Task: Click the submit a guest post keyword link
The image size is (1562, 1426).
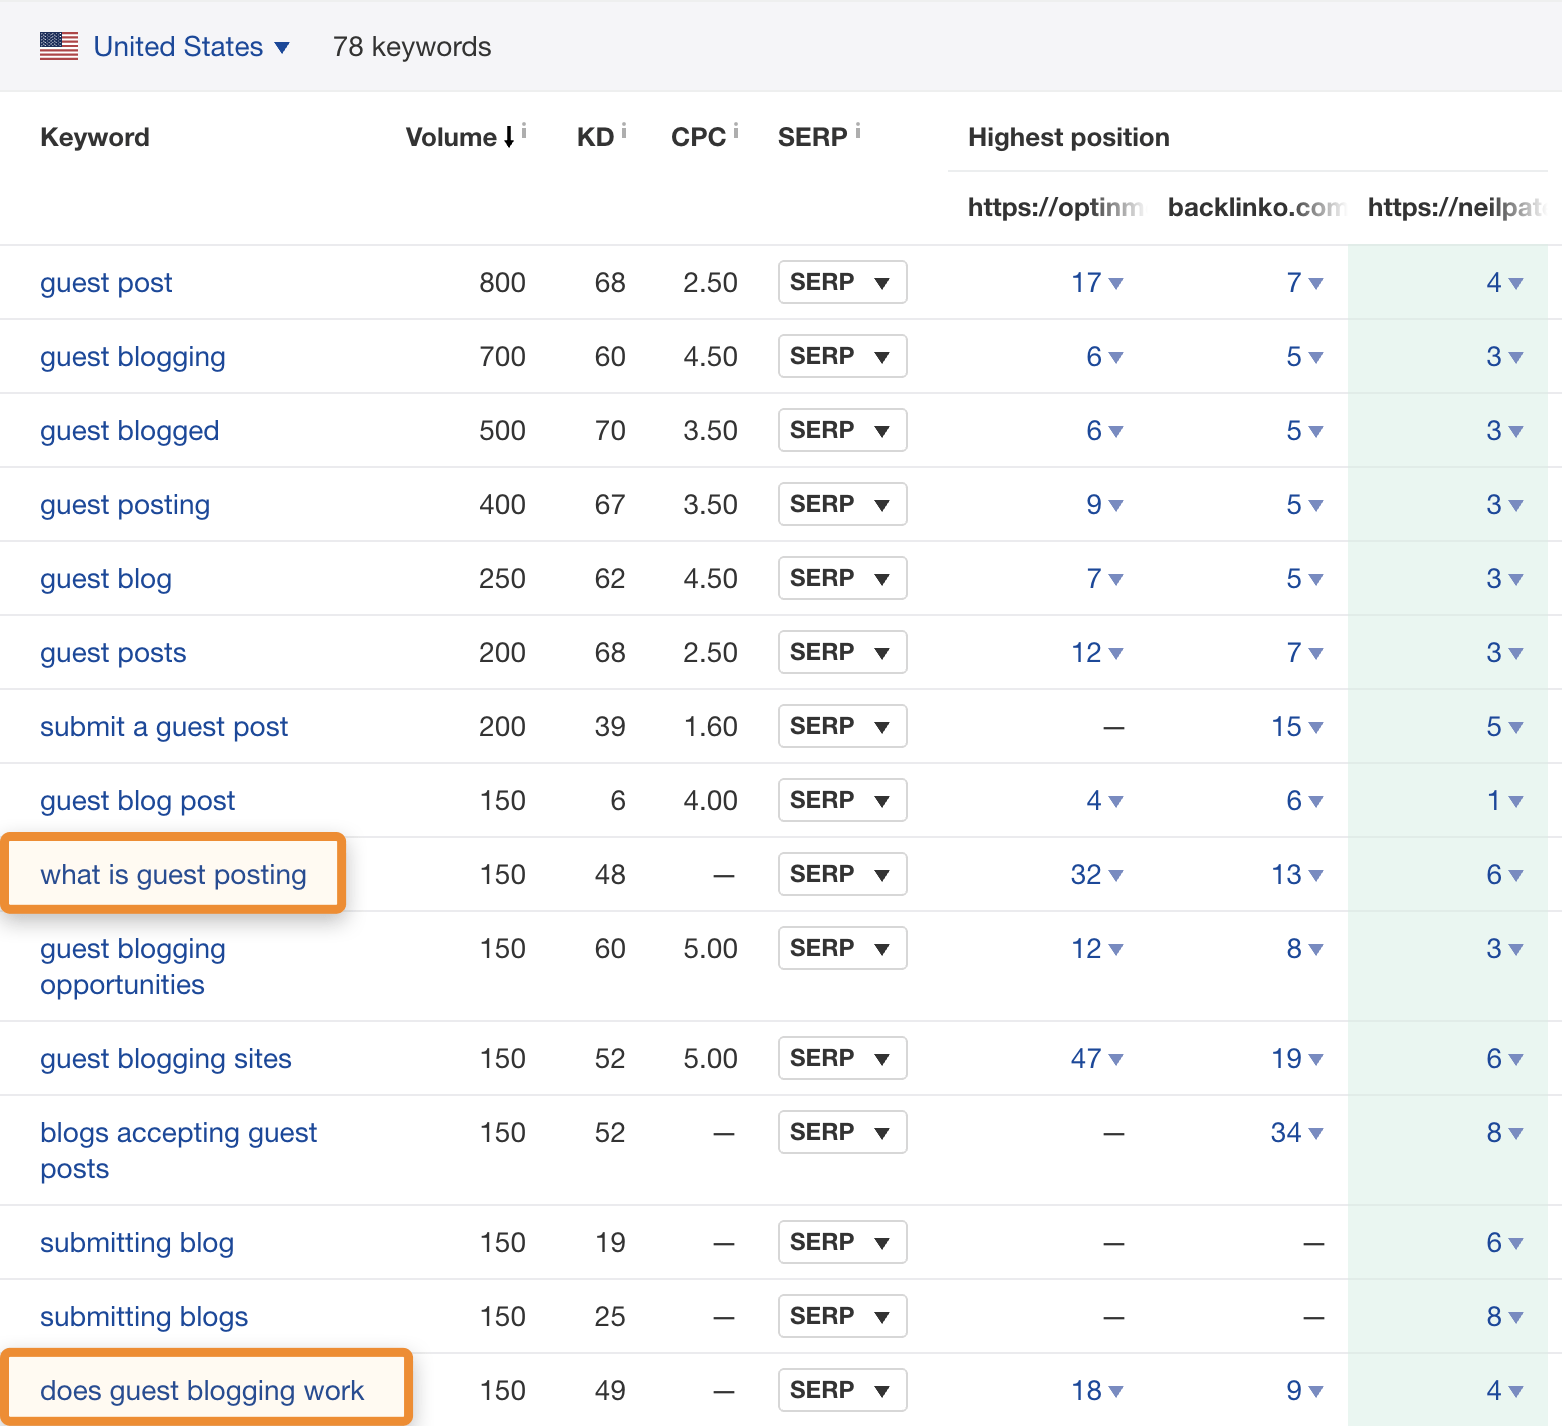Action: click(x=164, y=726)
